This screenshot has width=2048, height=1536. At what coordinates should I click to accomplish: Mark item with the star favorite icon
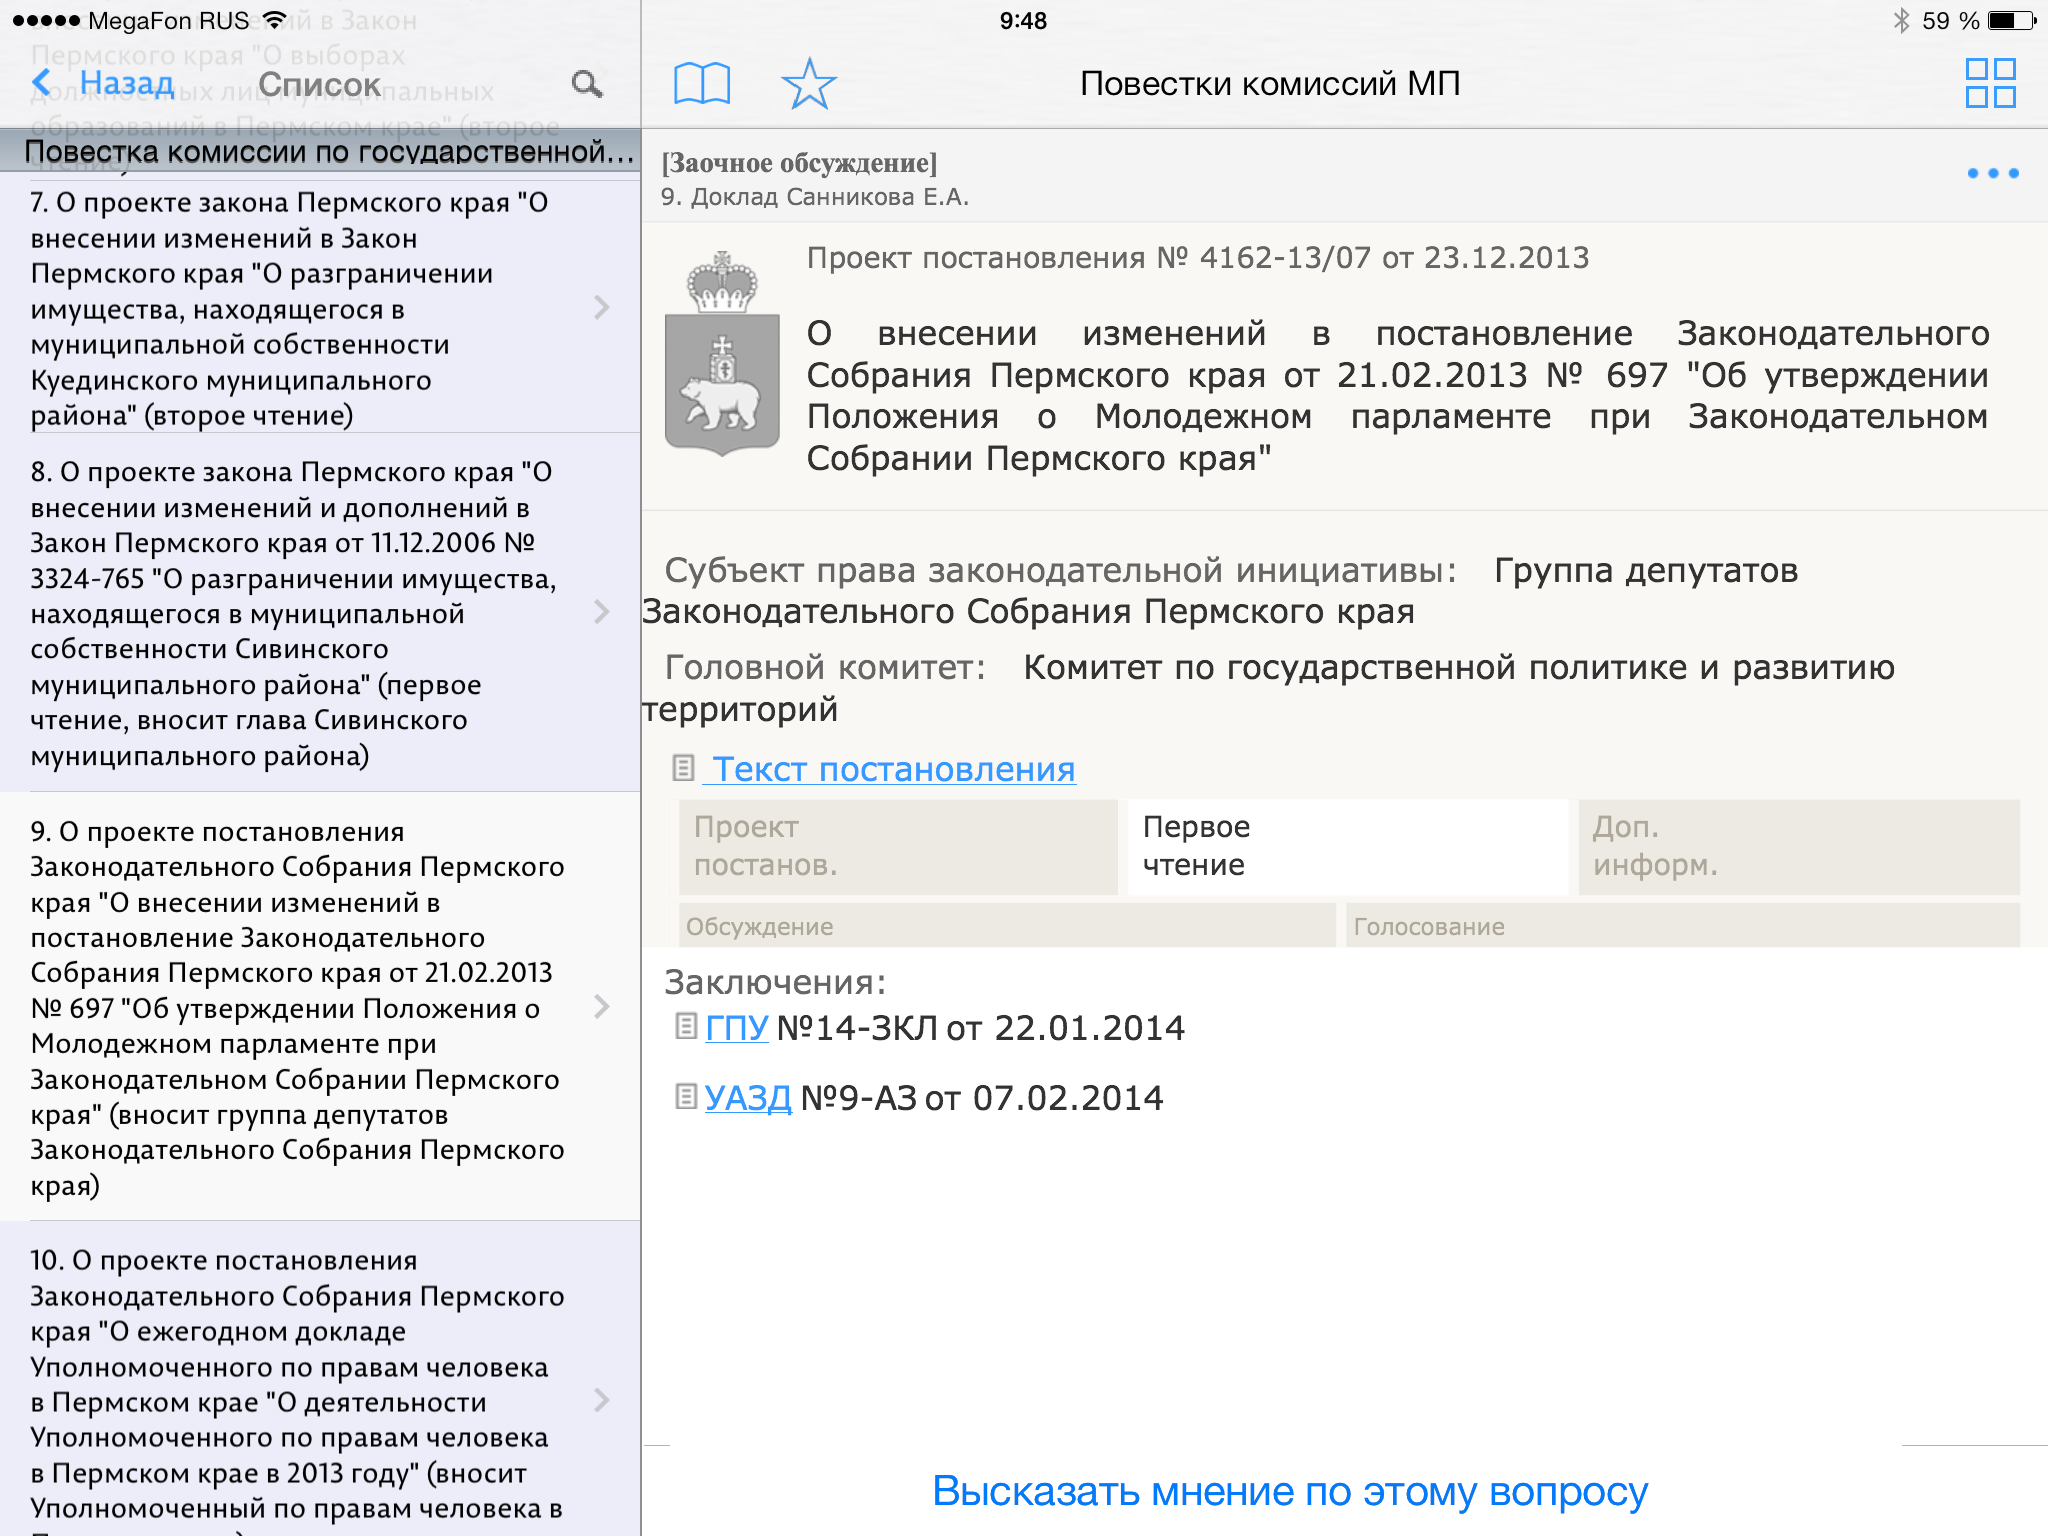click(x=808, y=83)
